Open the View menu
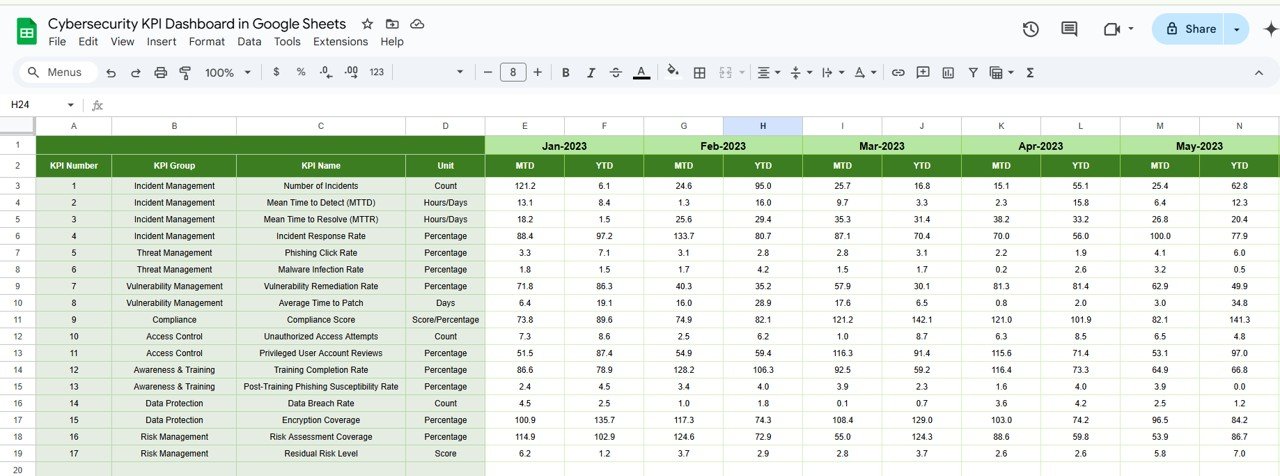1280x476 pixels. point(122,42)
